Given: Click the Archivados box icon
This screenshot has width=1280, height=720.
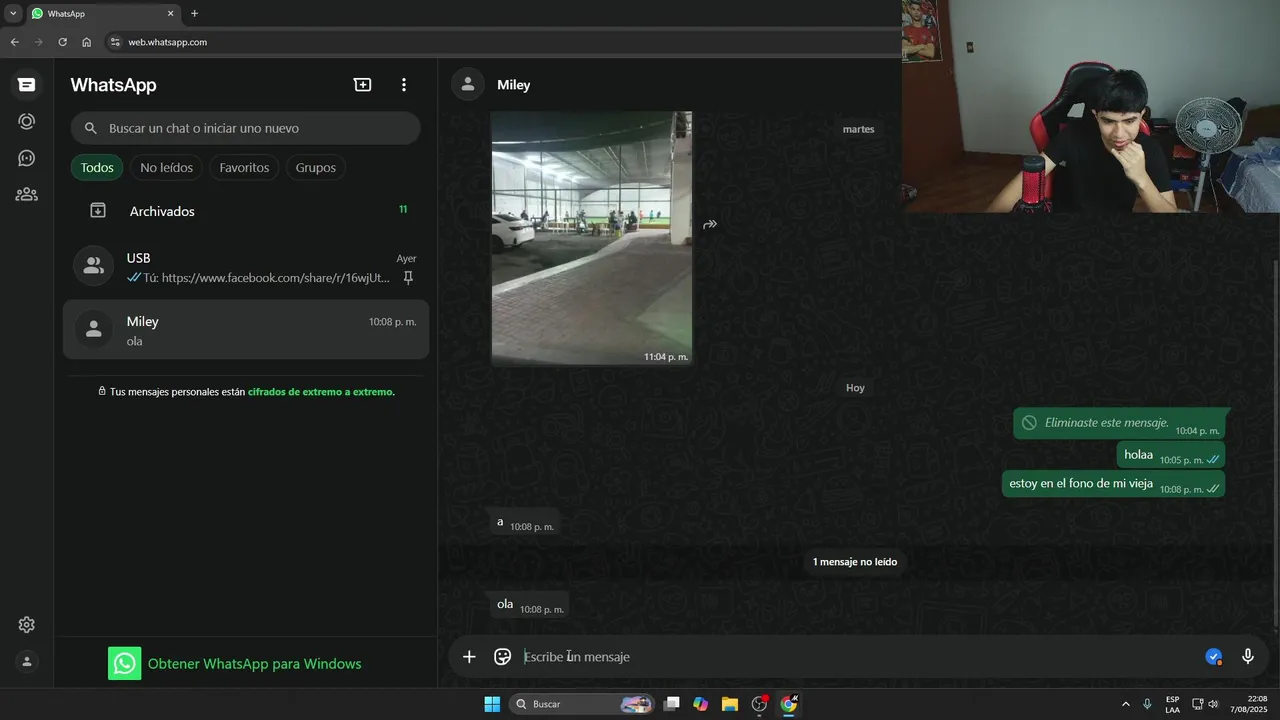Looking at the screenshot, I should pyautogui.click(x=98, y=210).
